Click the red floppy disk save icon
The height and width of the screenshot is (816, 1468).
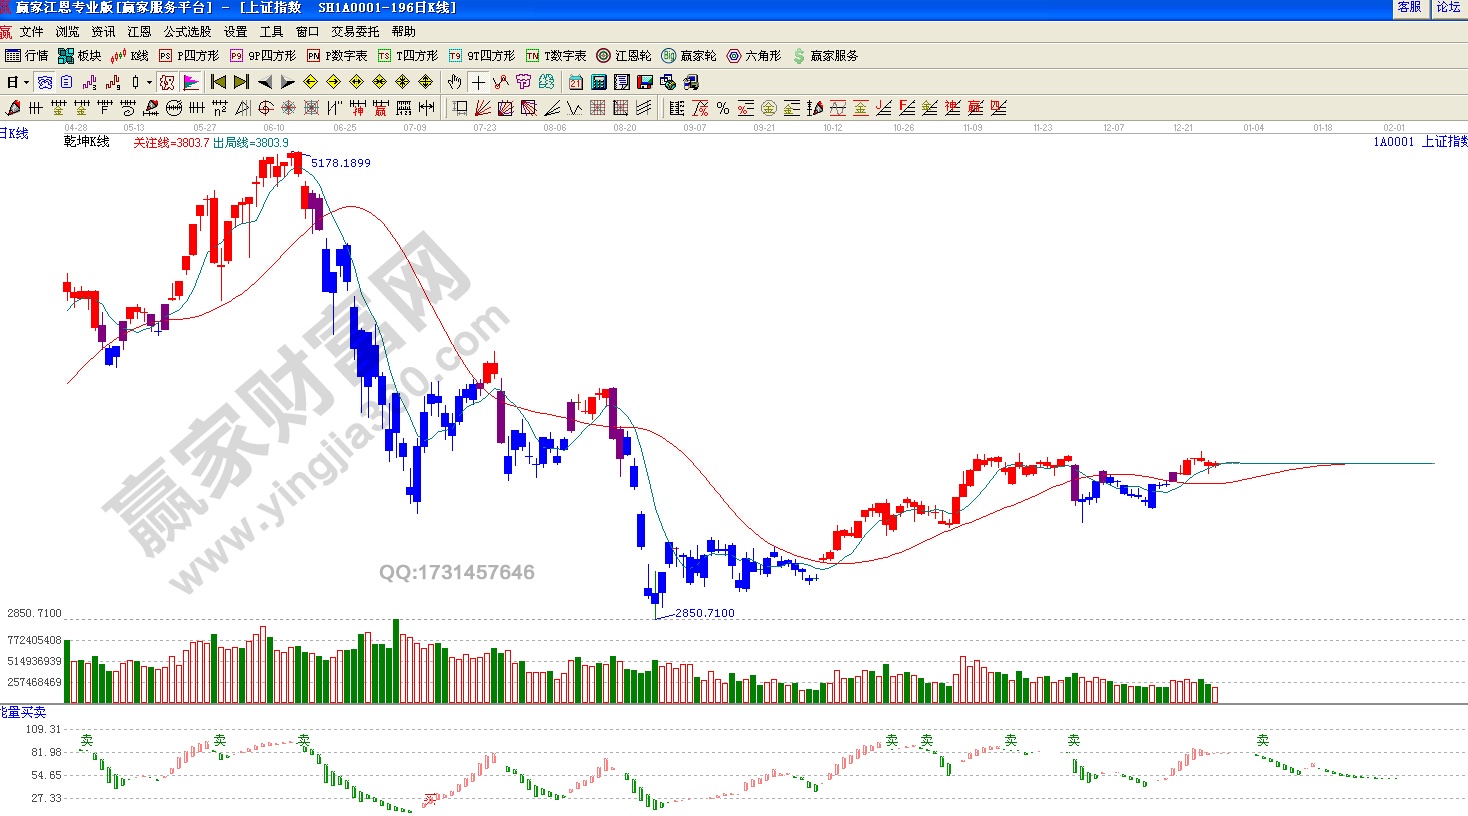[x=645, y=82]
